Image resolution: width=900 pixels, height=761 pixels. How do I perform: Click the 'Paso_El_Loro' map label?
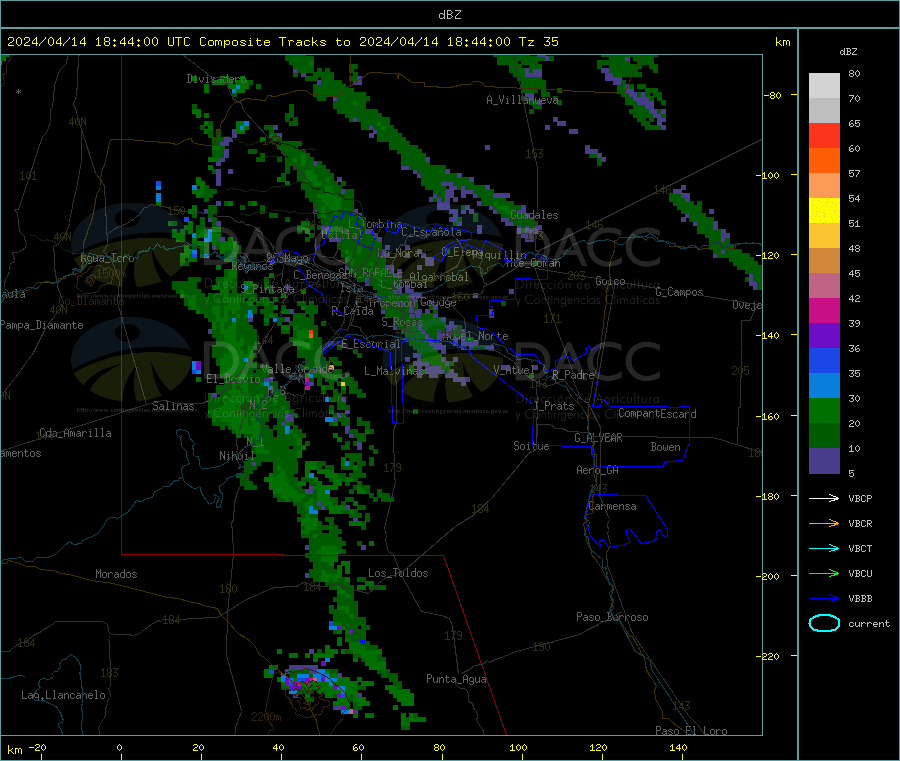point(691,731)
